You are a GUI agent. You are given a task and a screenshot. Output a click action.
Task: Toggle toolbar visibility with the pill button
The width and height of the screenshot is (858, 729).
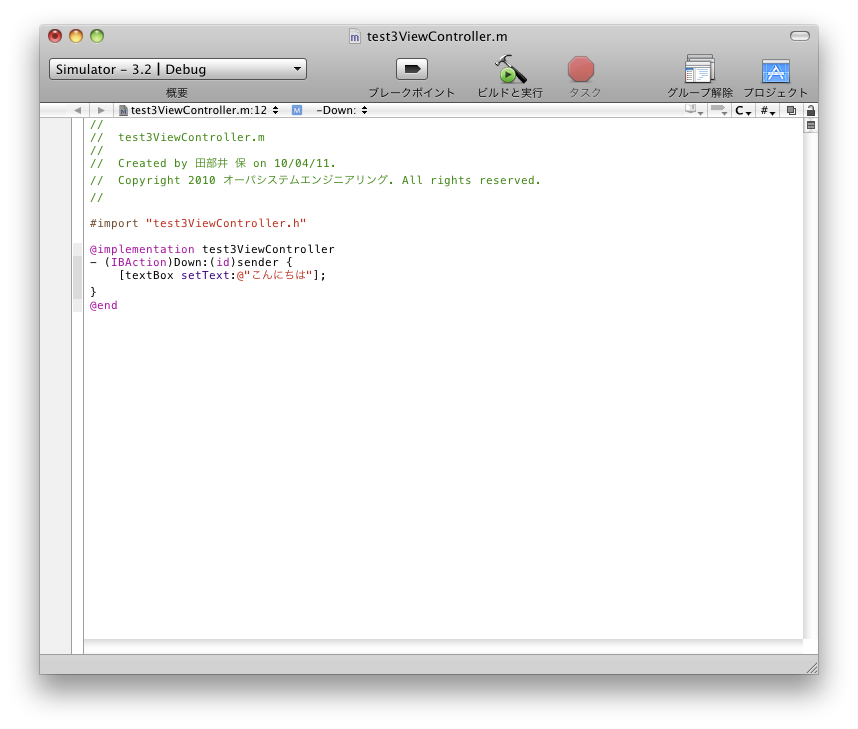799,36
